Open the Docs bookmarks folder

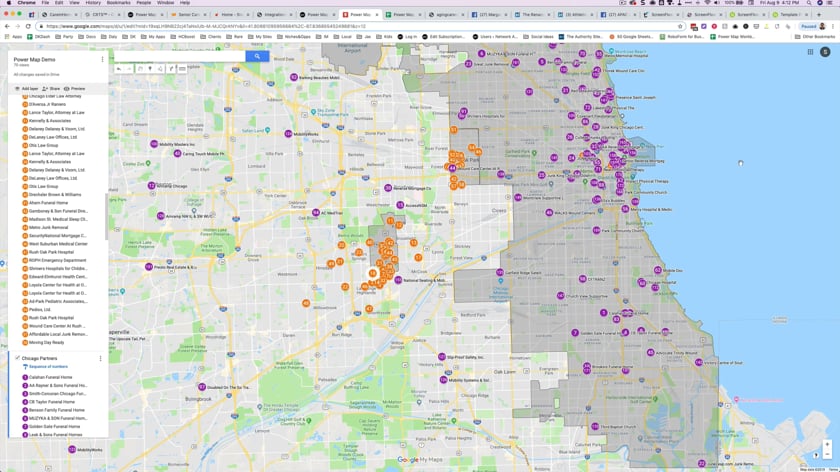click(x=87, y=37)
